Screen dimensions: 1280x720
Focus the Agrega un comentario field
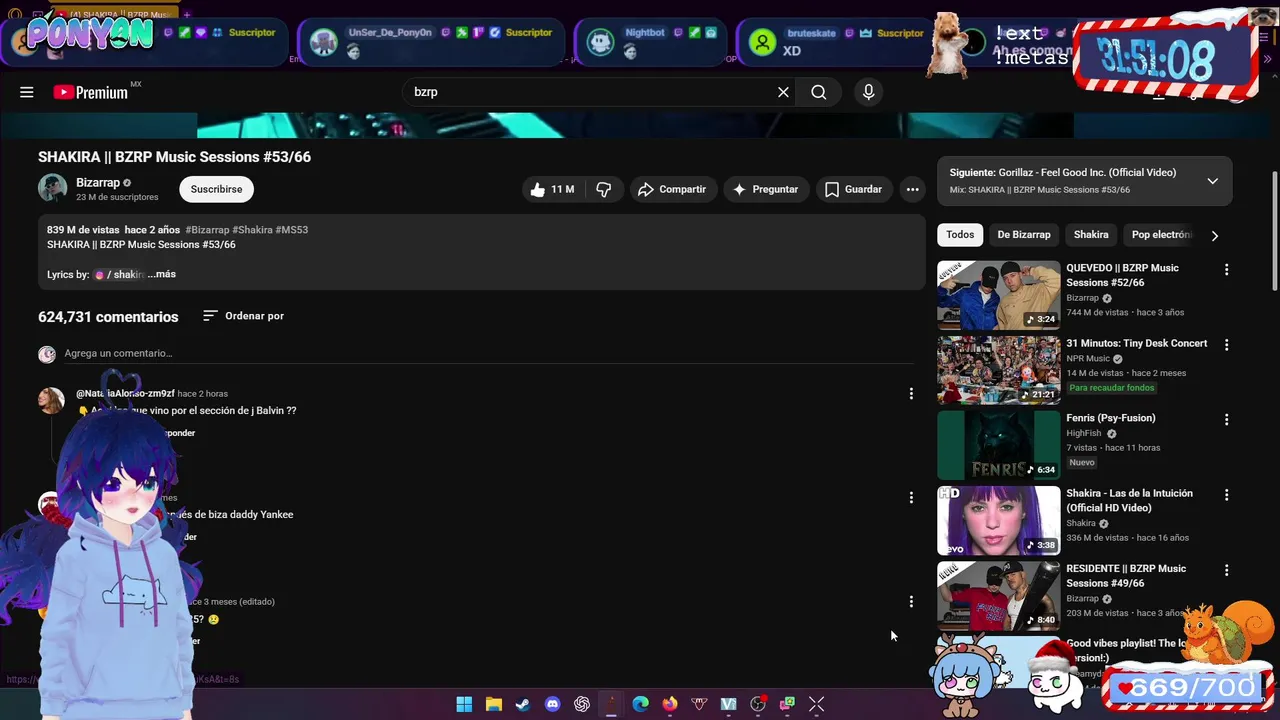click(489, 353)
